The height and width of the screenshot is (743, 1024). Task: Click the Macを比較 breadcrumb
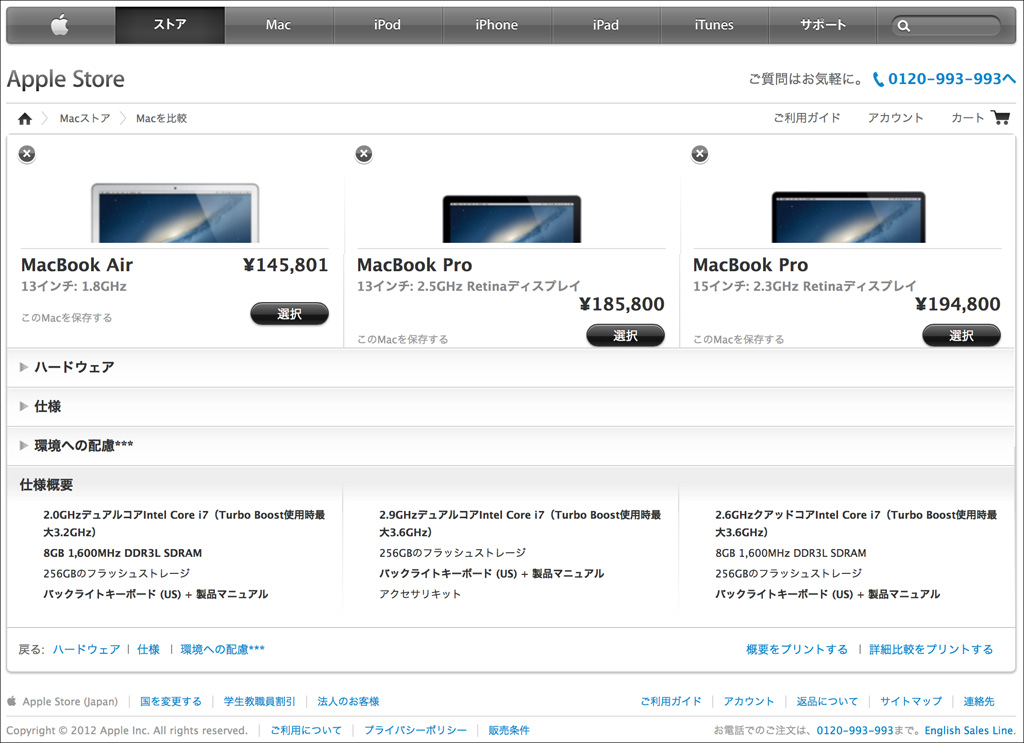(x=161, y=118)
